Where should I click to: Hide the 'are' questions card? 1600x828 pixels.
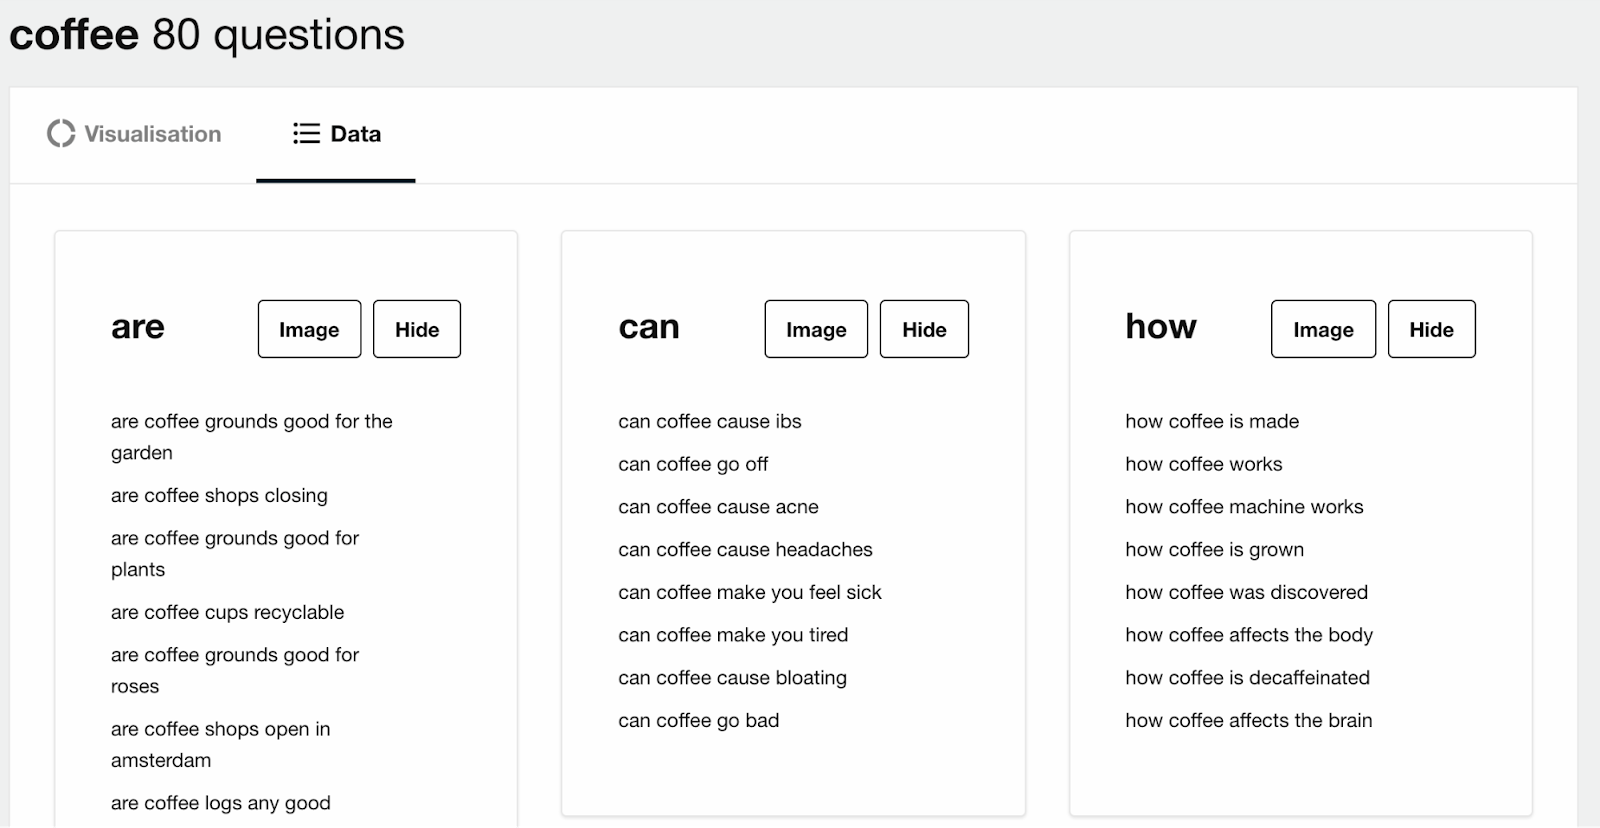[417, 329]
